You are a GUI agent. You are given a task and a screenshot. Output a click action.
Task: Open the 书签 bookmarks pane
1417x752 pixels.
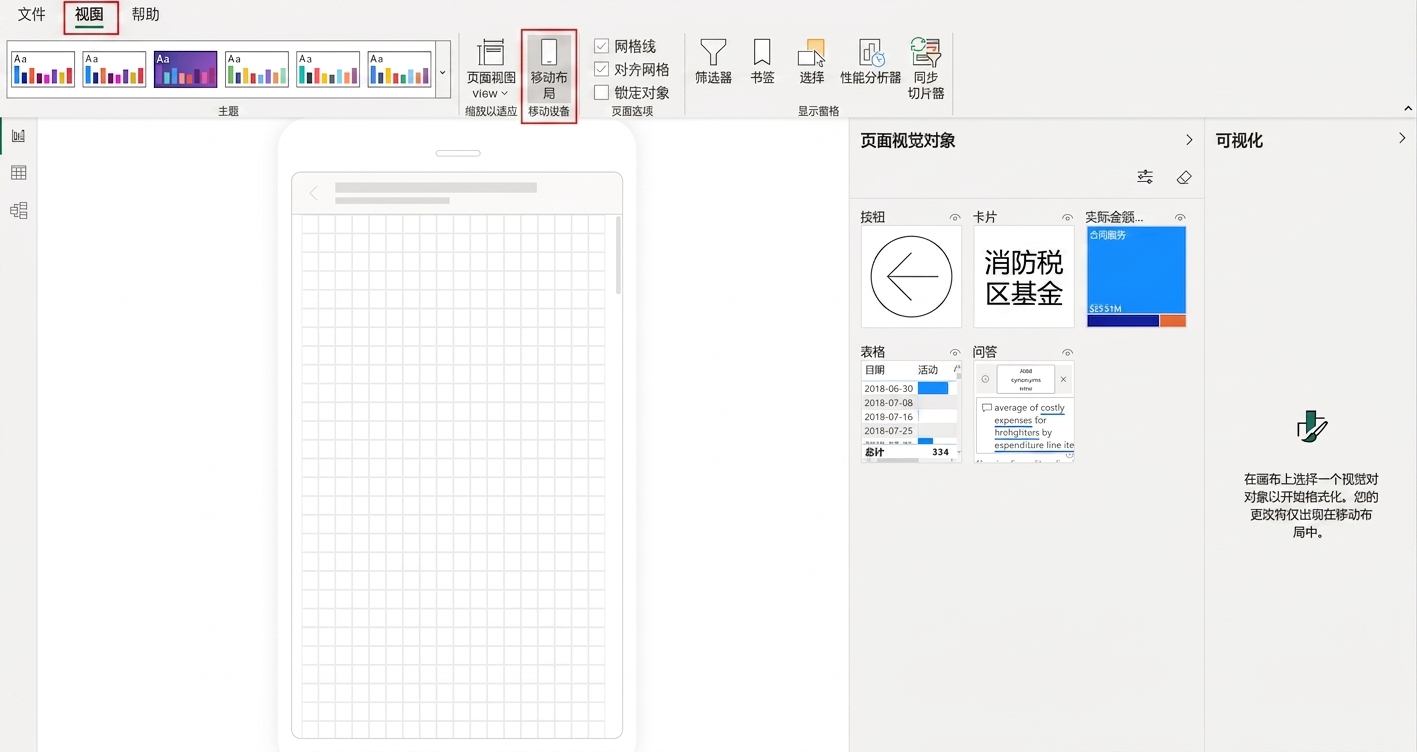(x=763, y=62)
